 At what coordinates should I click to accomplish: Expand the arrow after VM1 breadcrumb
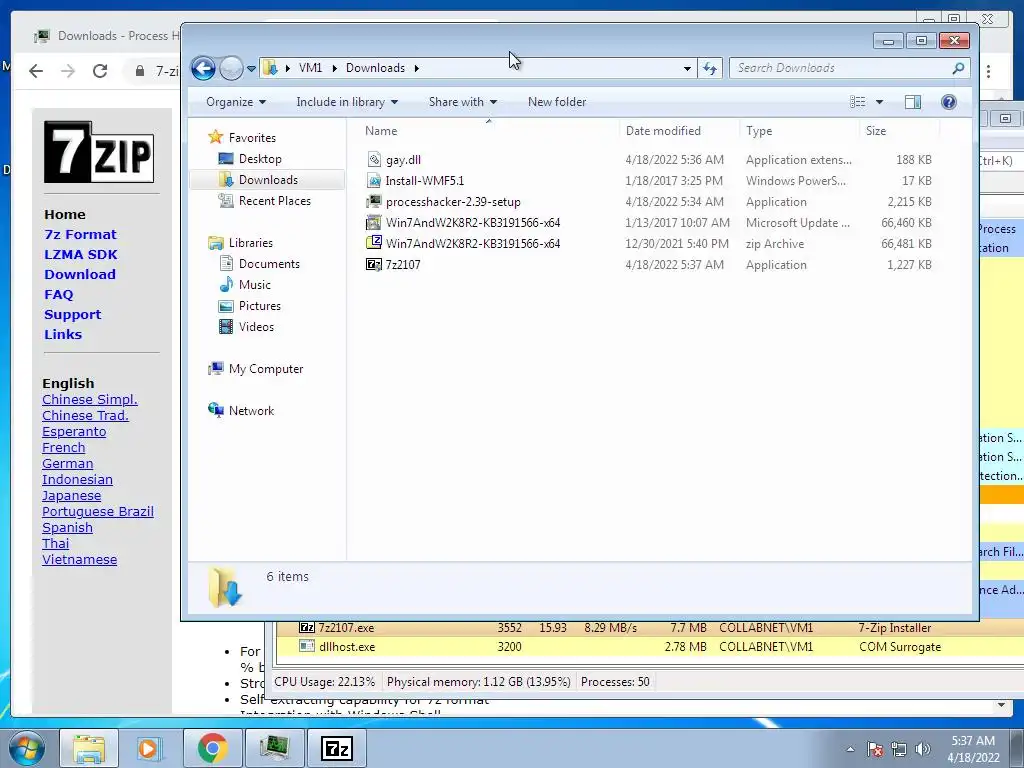pos(334,68)
